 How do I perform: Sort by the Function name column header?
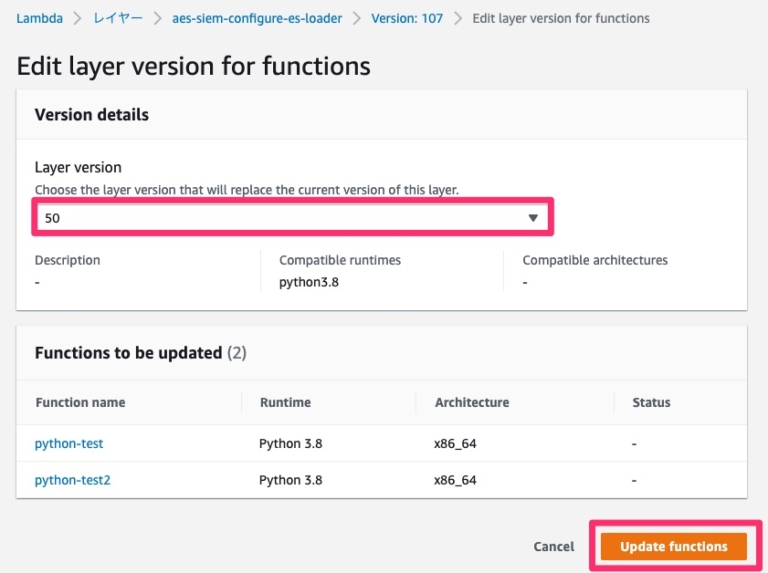80,402
